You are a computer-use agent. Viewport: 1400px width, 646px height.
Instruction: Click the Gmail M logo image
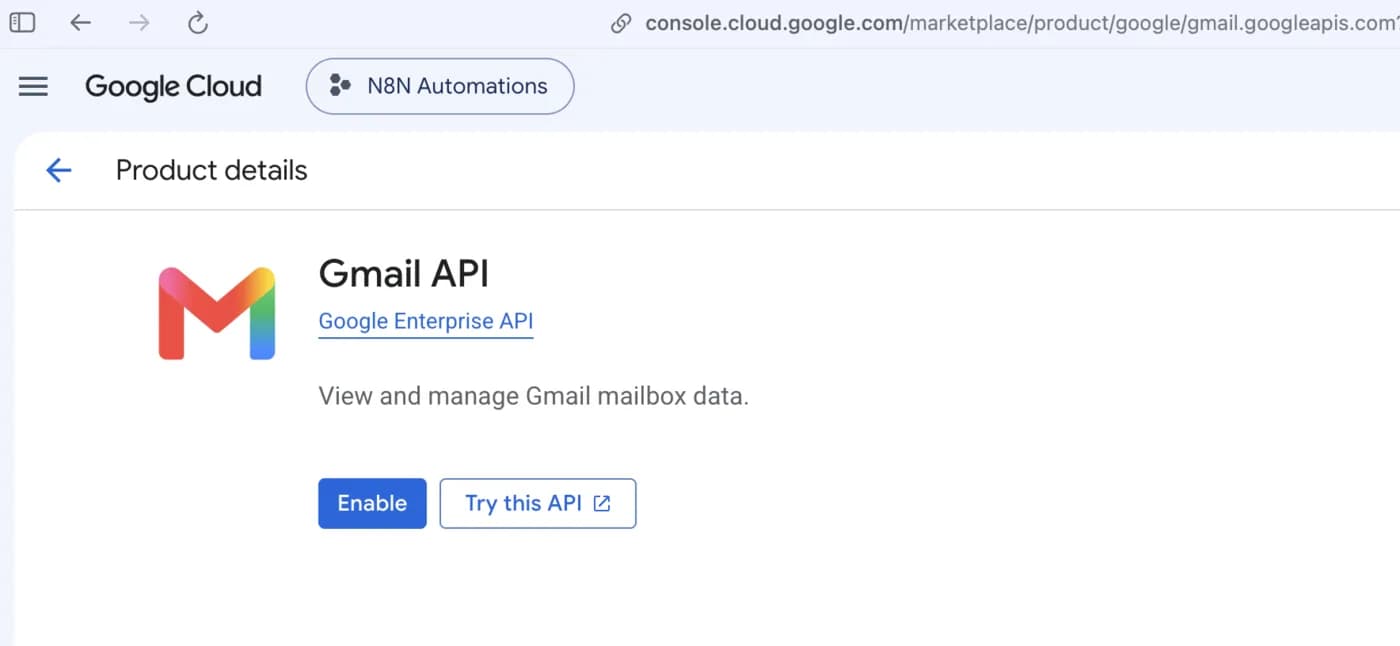[x=217, y=313]
